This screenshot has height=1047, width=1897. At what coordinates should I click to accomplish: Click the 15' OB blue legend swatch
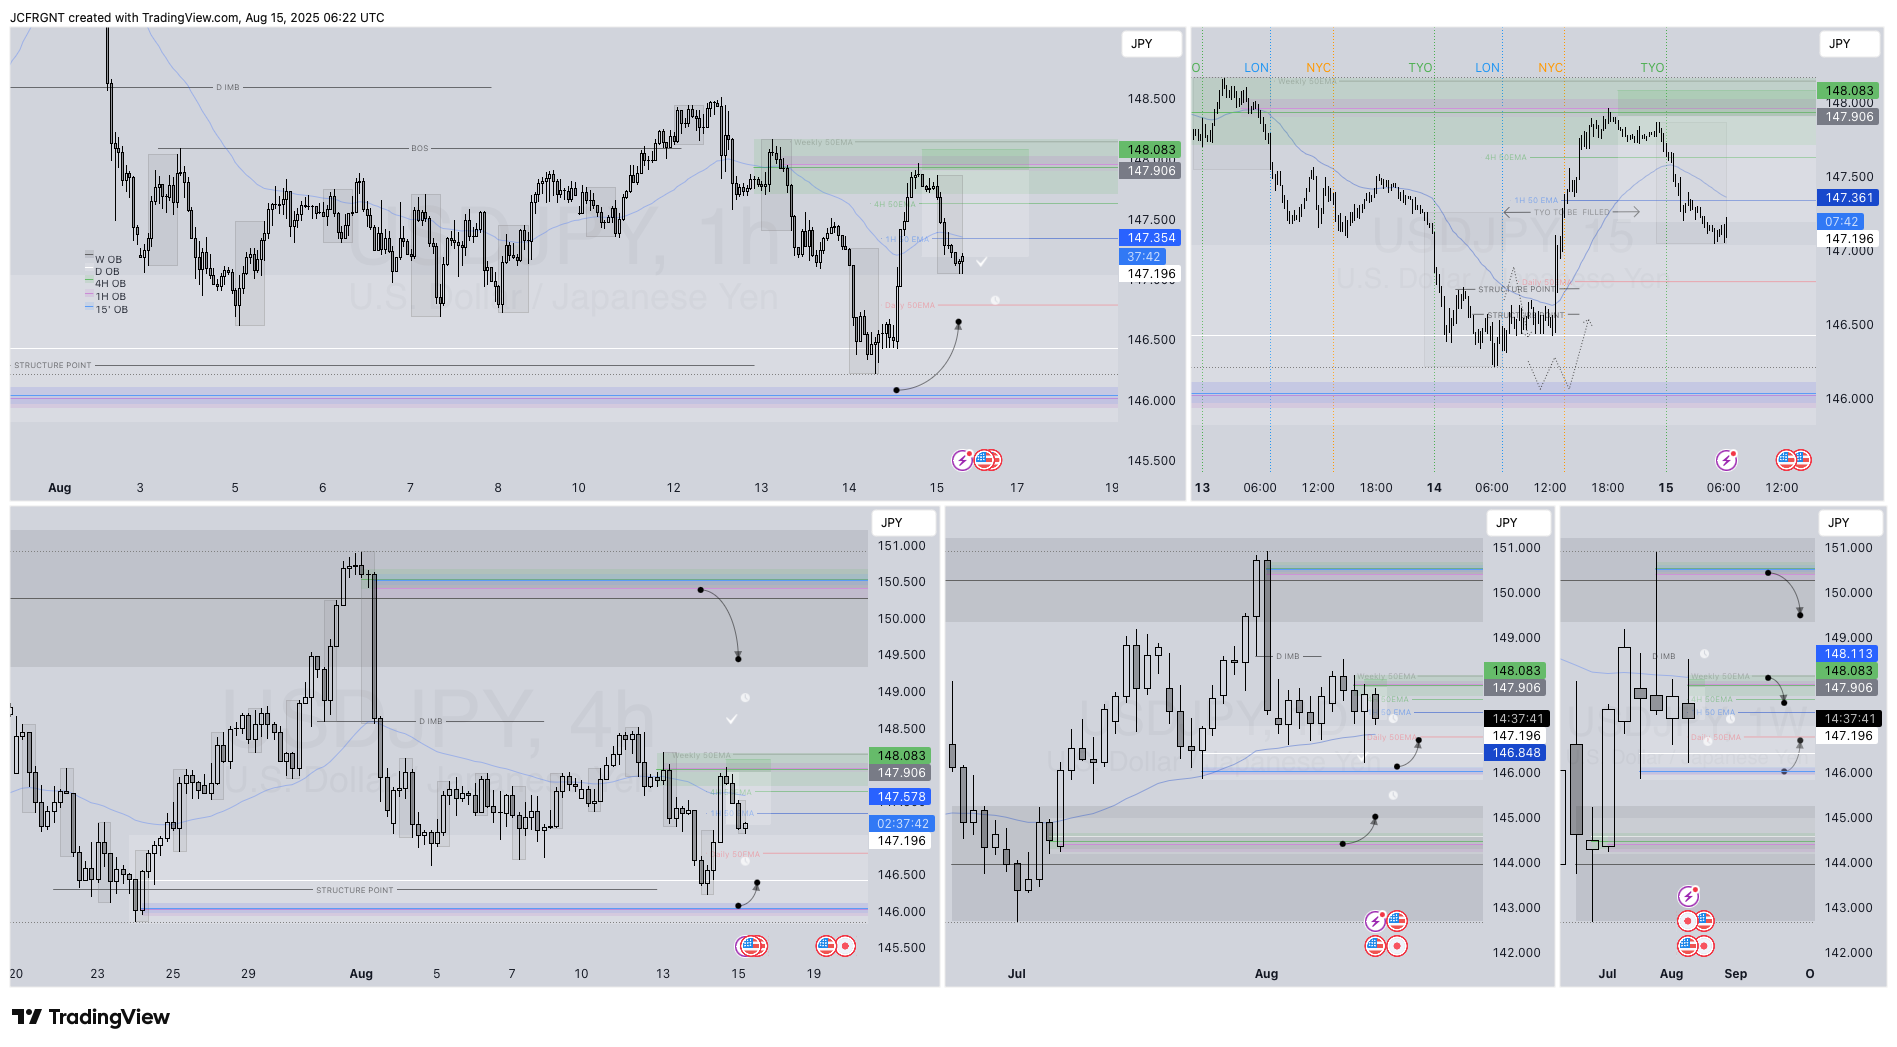pos(89,307)
